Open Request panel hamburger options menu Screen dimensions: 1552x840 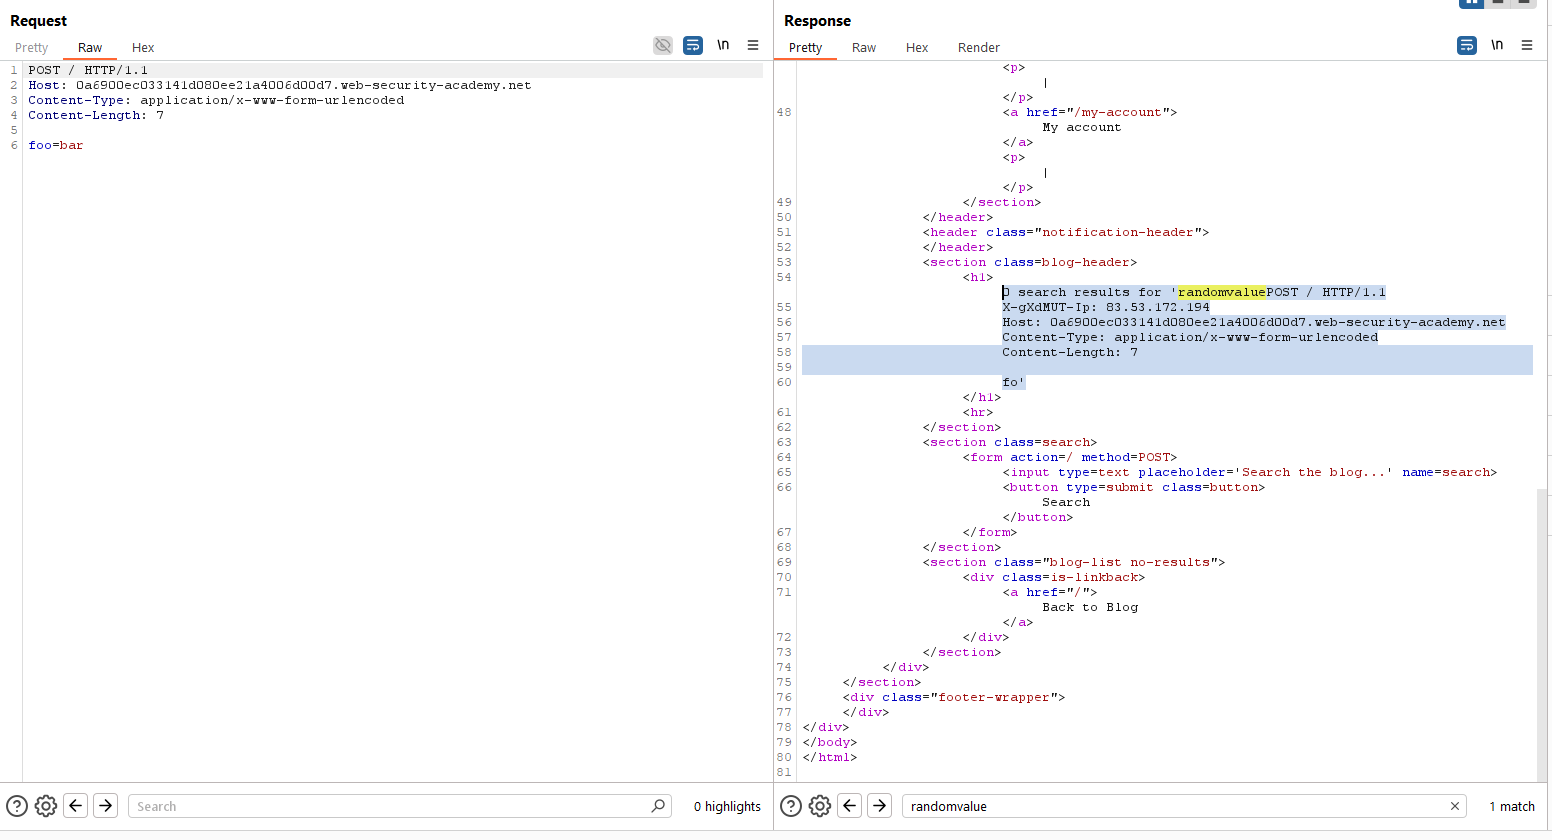[x=753, y=45]
